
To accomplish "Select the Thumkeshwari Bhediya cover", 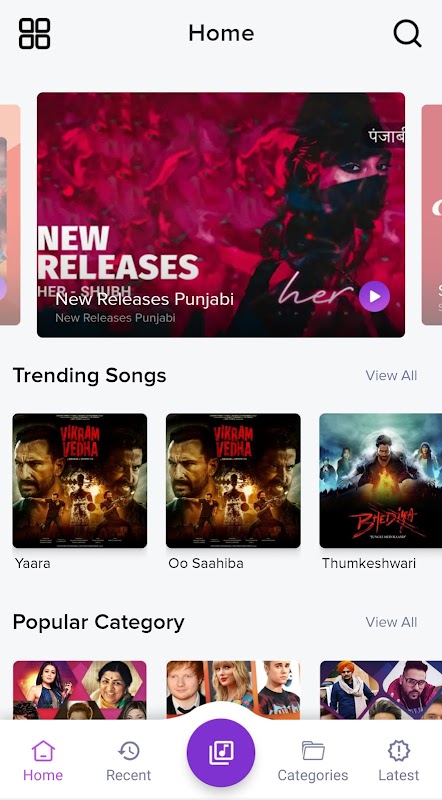I will tap(381, 481).
